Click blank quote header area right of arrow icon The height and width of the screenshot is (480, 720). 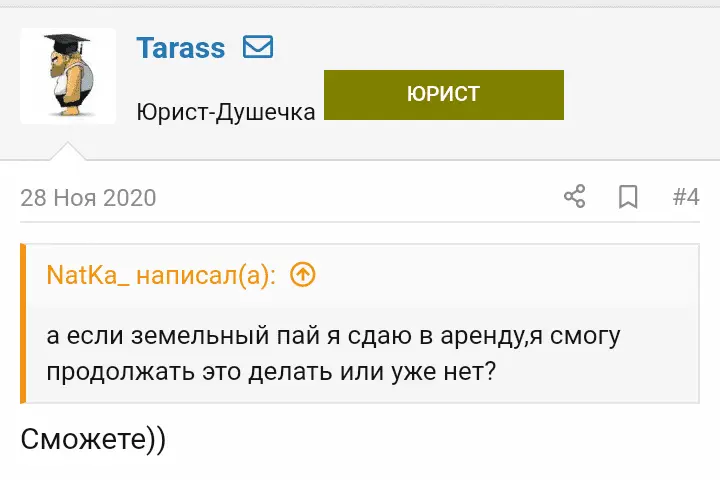coord(500,275)
